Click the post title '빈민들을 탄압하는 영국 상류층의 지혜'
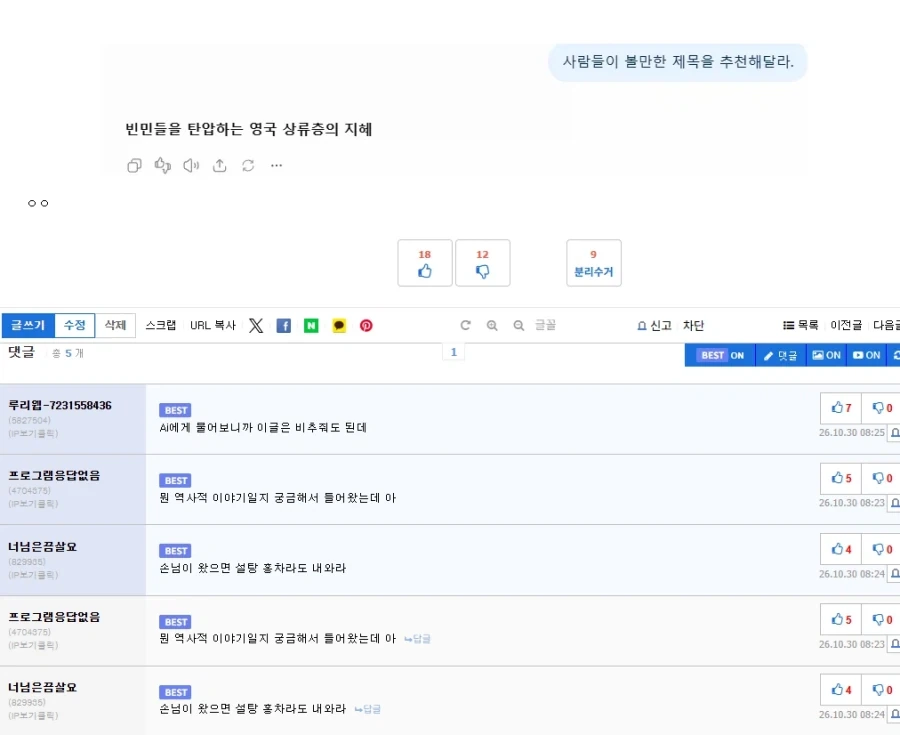The height and width of the screenshot is (735, 900). [249, 129]
